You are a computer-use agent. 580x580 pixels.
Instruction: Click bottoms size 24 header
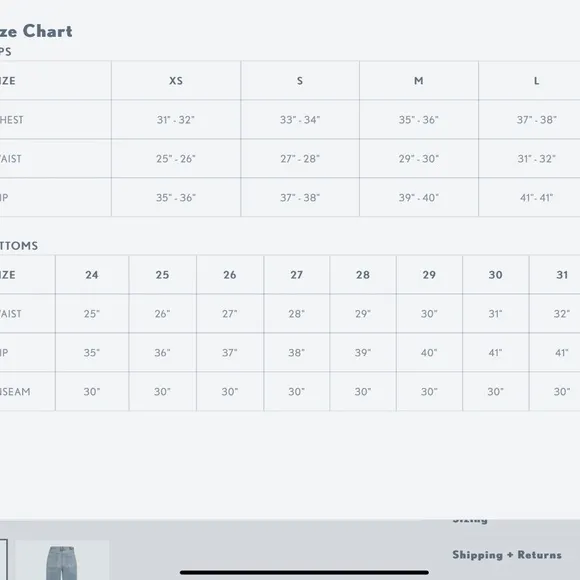click(x=92, y=275)
